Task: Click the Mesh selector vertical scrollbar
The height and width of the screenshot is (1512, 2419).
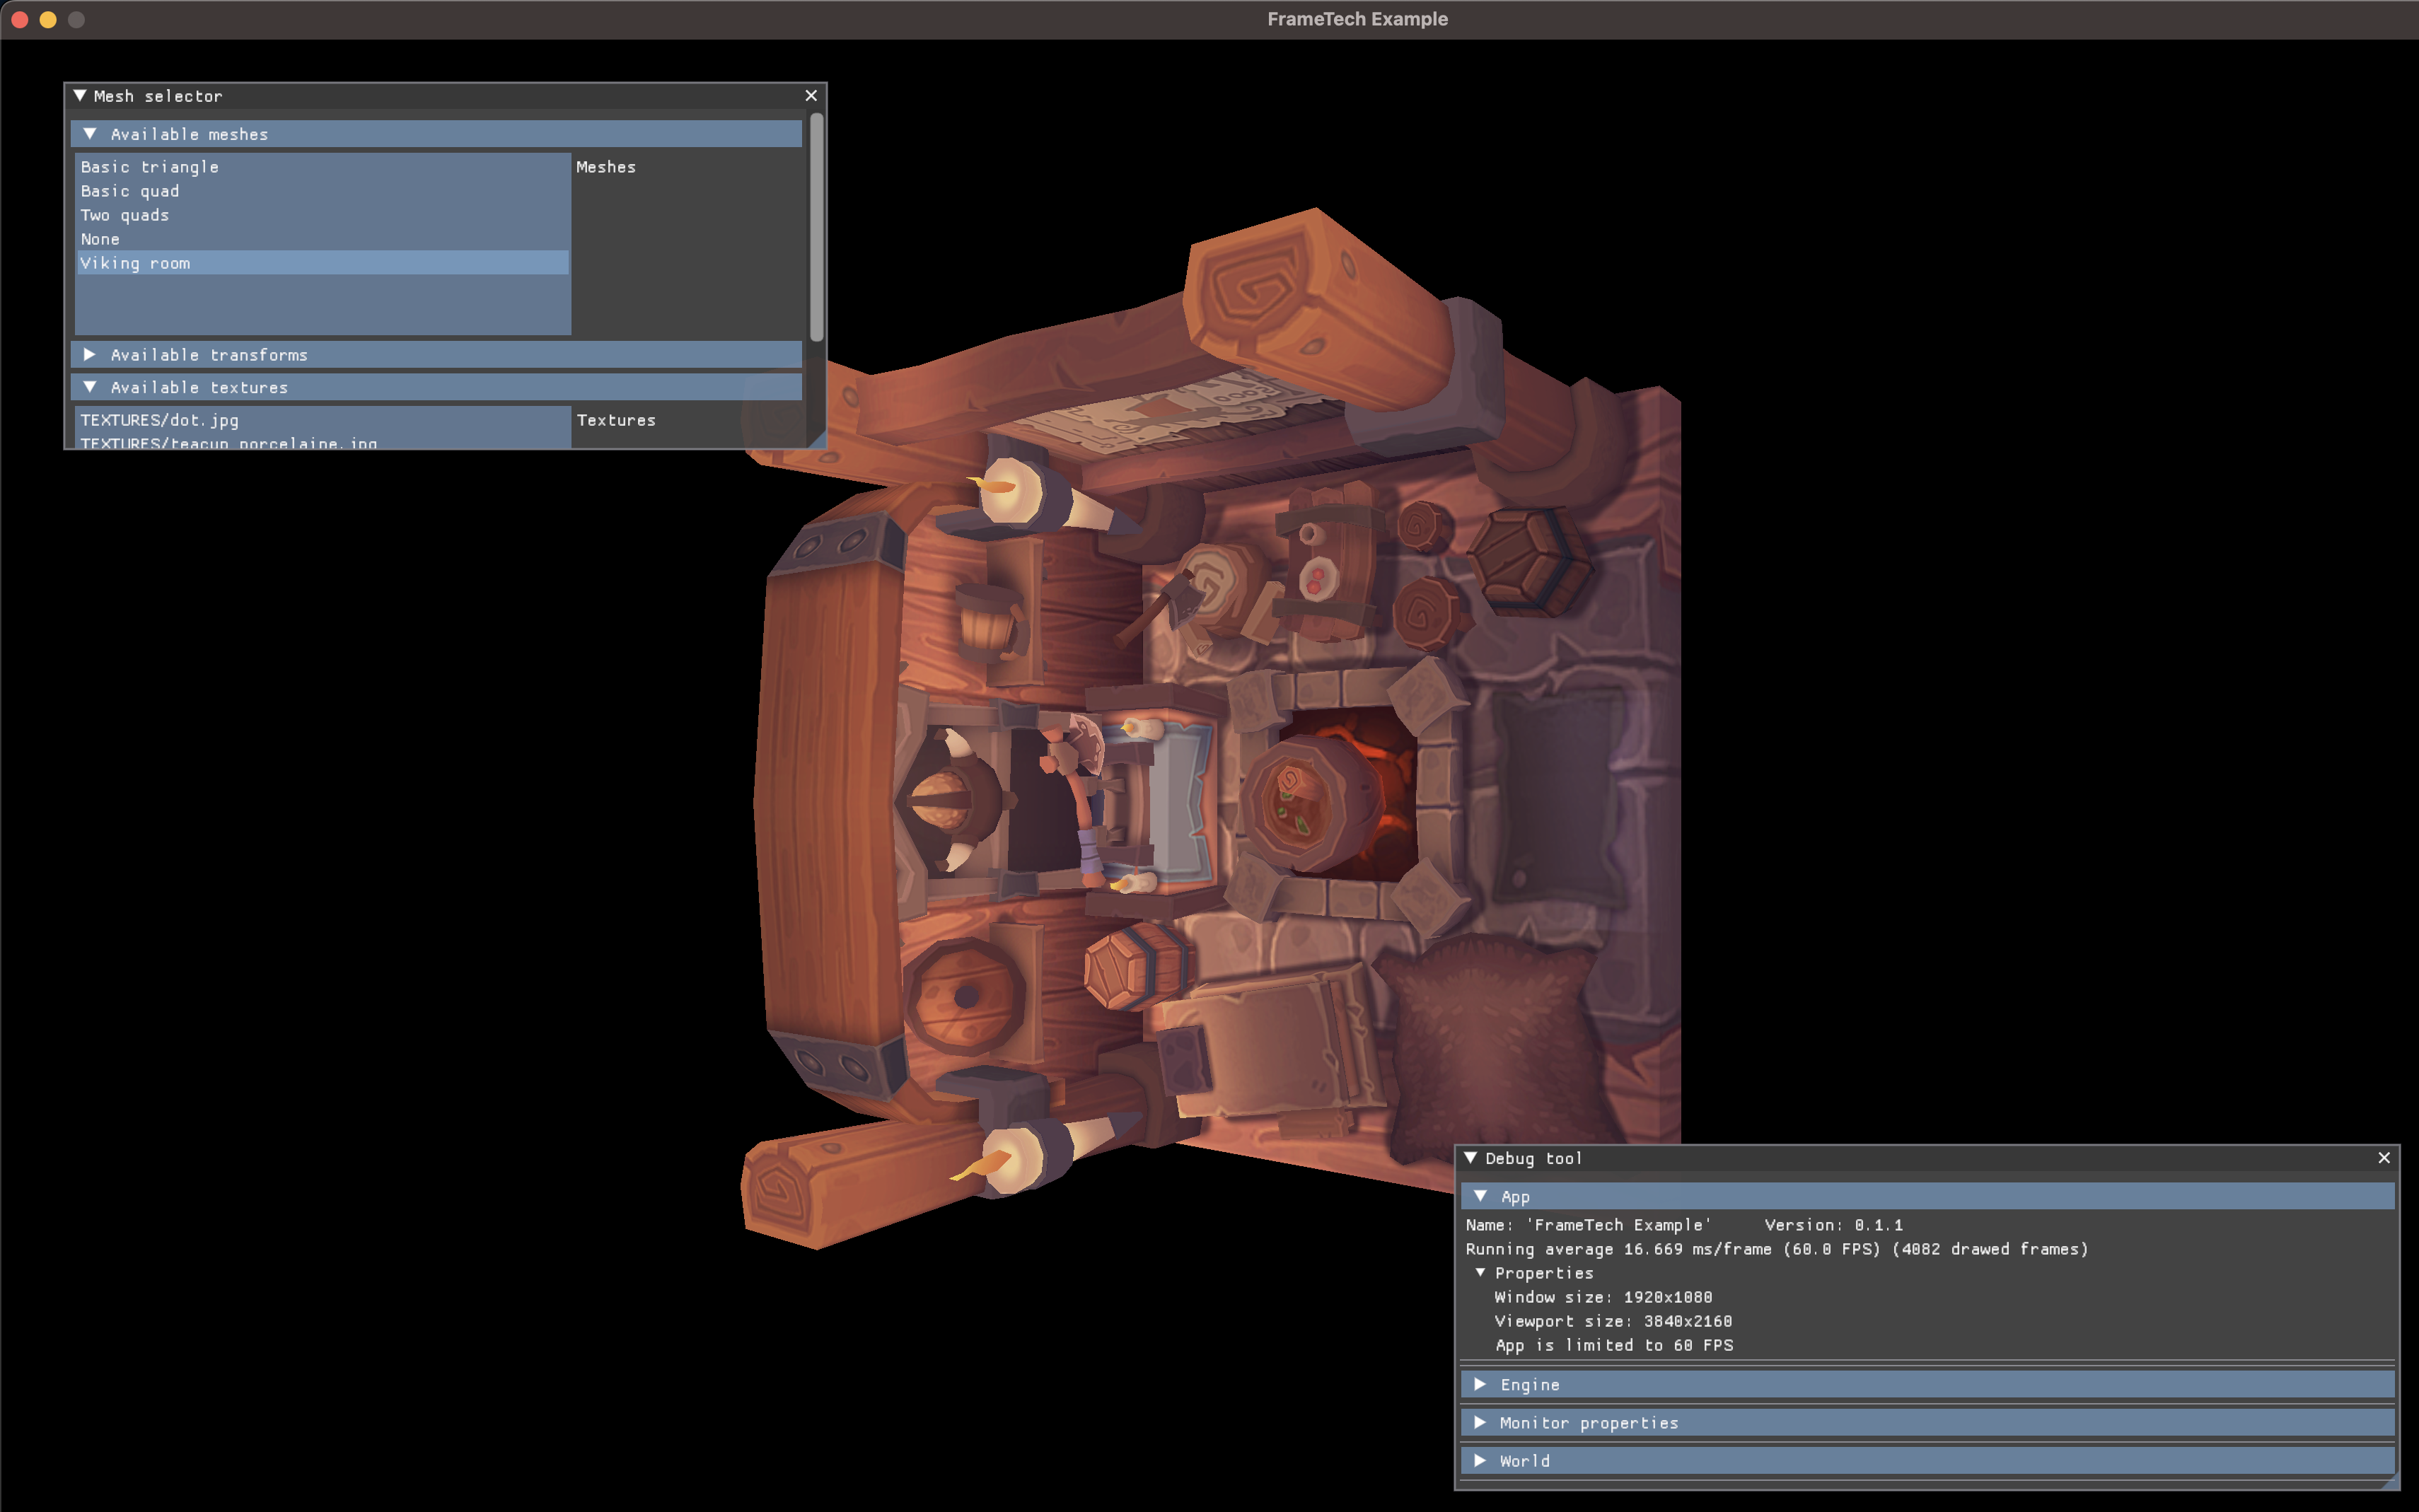Action: point(817,226)
